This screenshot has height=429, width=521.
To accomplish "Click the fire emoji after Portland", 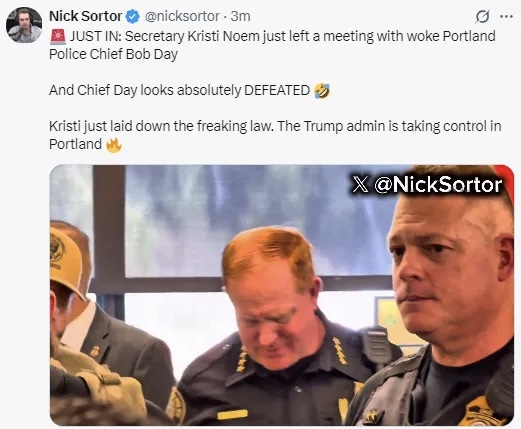I will pos(114,145).
